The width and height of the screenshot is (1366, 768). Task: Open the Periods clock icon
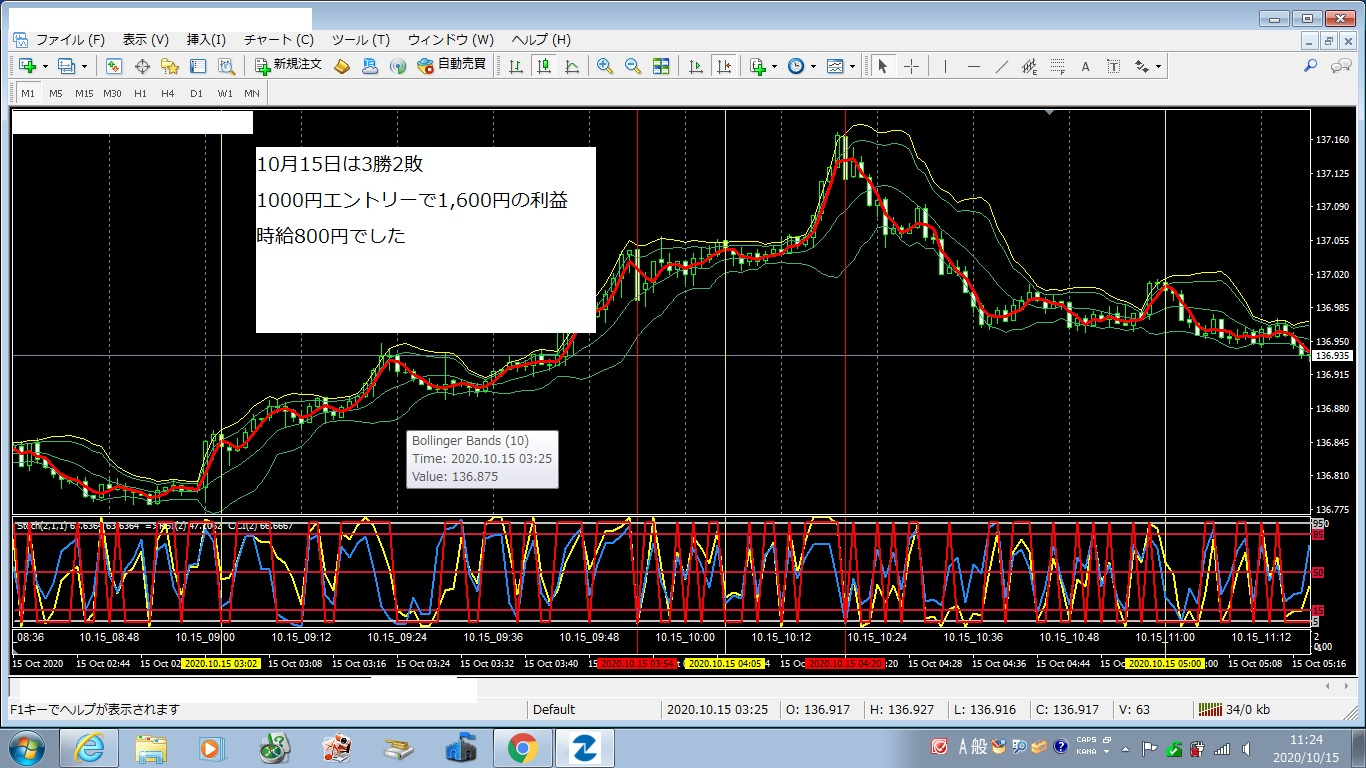(796, 66)
